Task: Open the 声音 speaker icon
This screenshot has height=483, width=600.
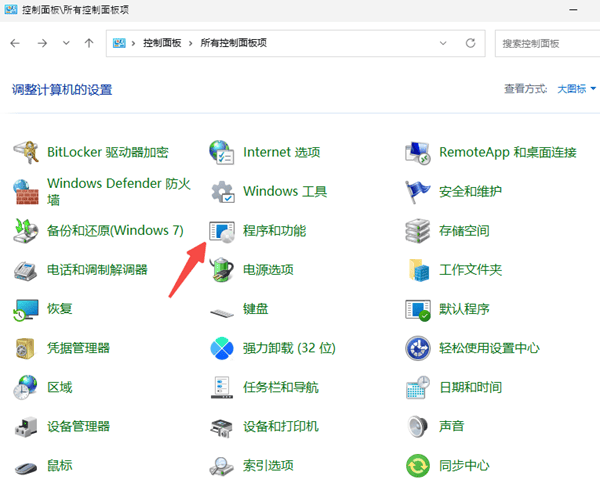Action: (417, 426)
